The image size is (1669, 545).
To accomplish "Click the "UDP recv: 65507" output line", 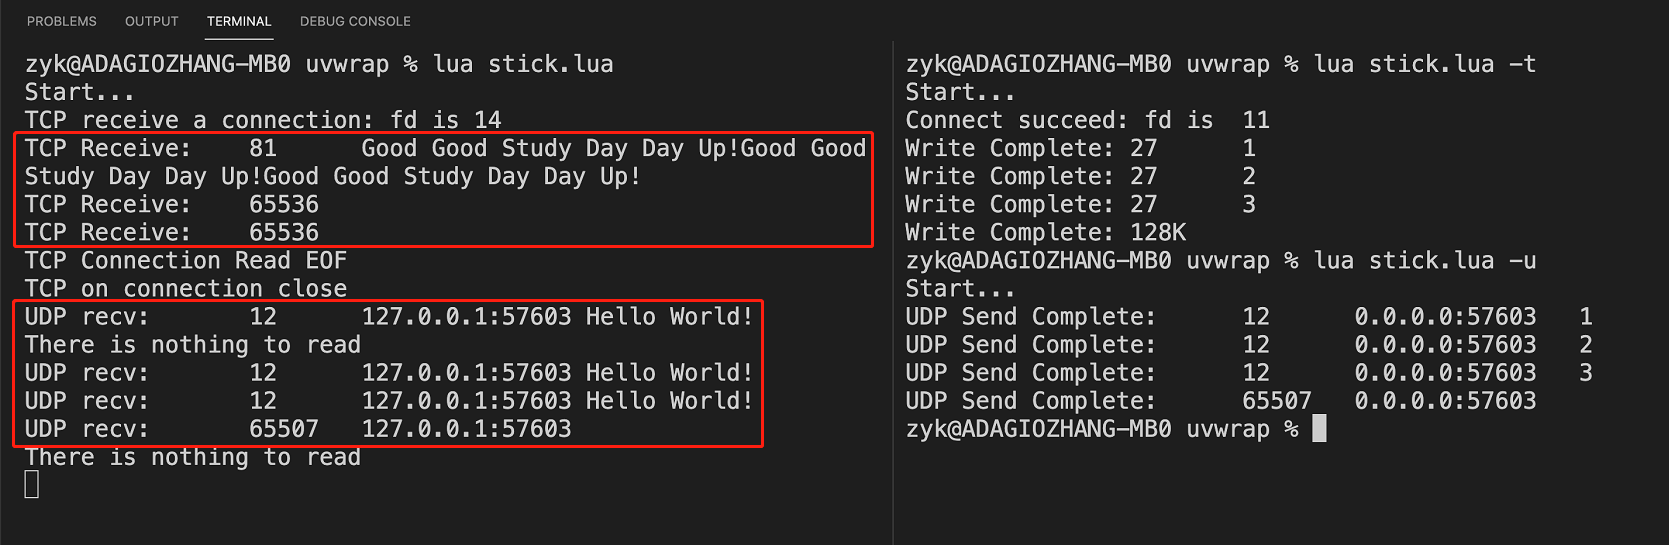I will pyautogui.click(x=298, y=429).
